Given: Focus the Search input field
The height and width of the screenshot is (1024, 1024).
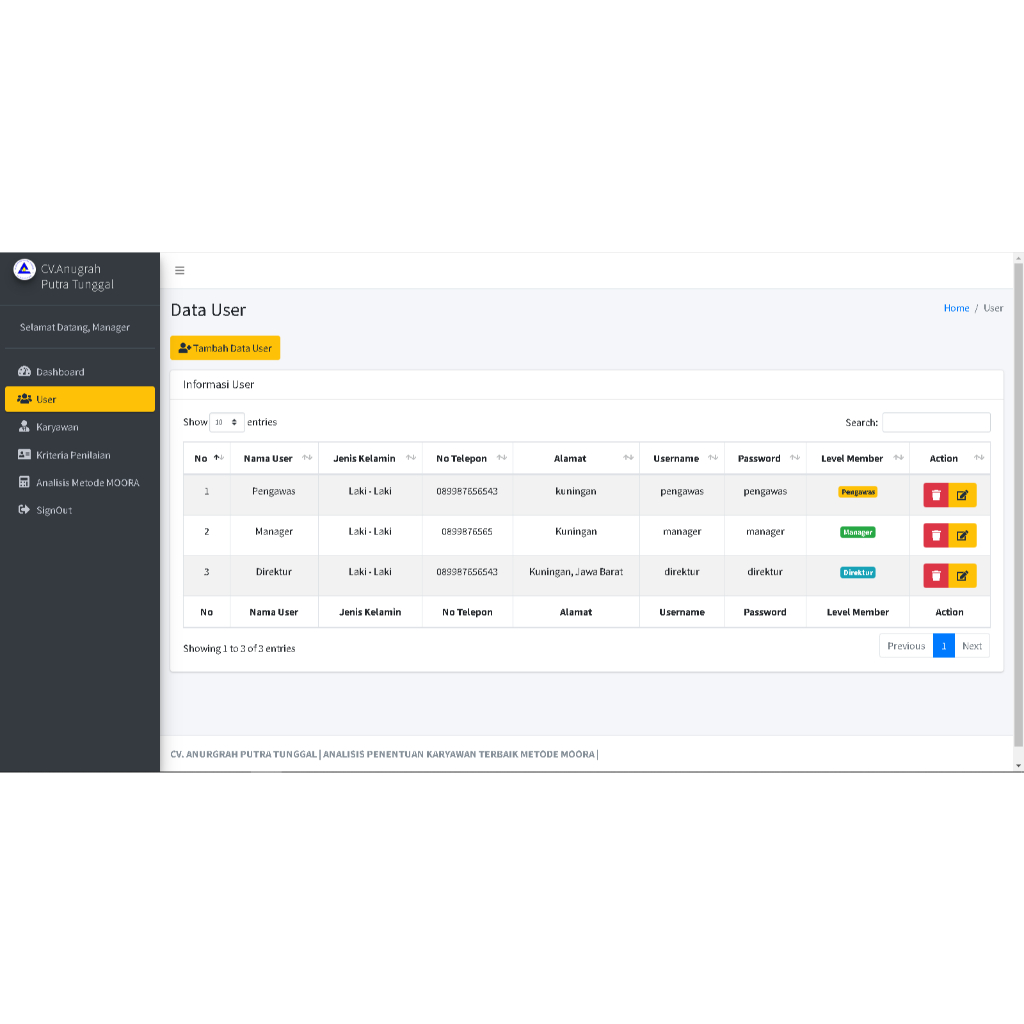Looking at the screenshot, I should [936, 423].
